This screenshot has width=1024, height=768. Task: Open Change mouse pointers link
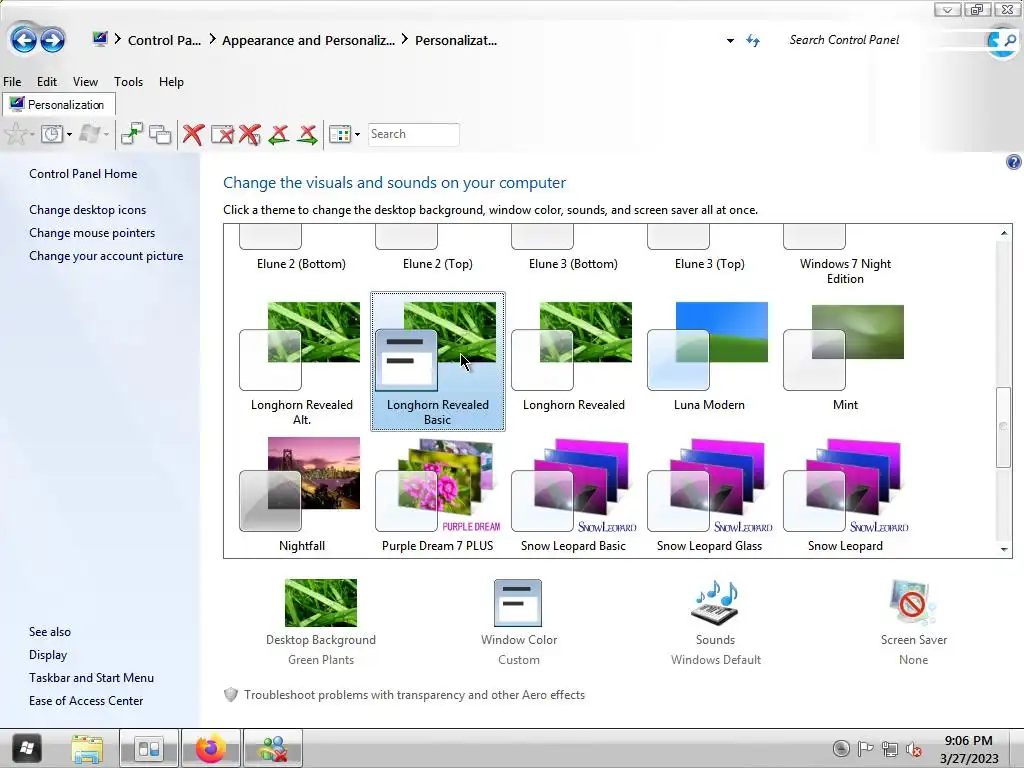click(x=92, y=232)
